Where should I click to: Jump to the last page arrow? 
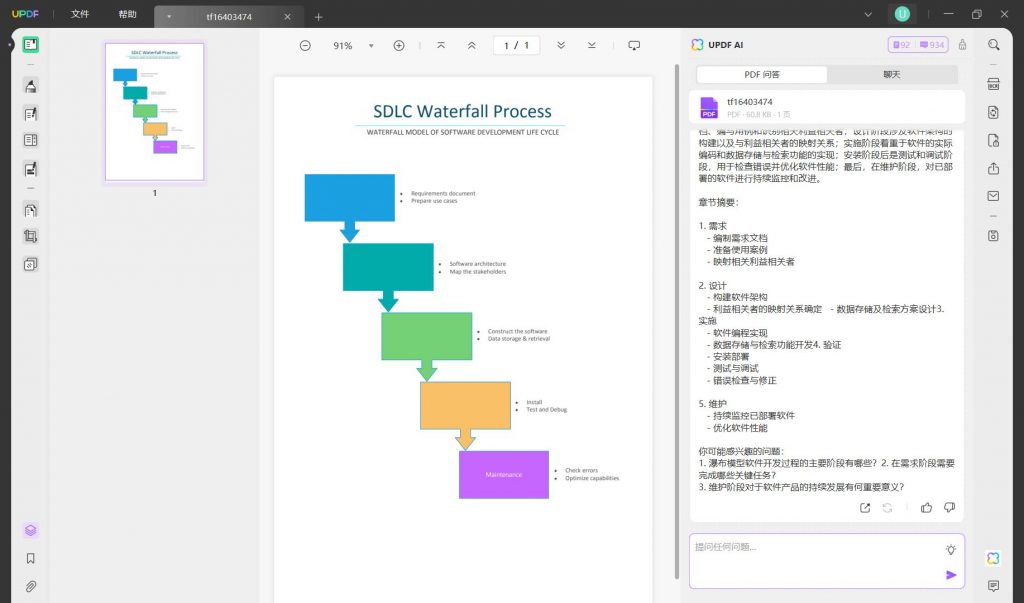pos(591,45)
